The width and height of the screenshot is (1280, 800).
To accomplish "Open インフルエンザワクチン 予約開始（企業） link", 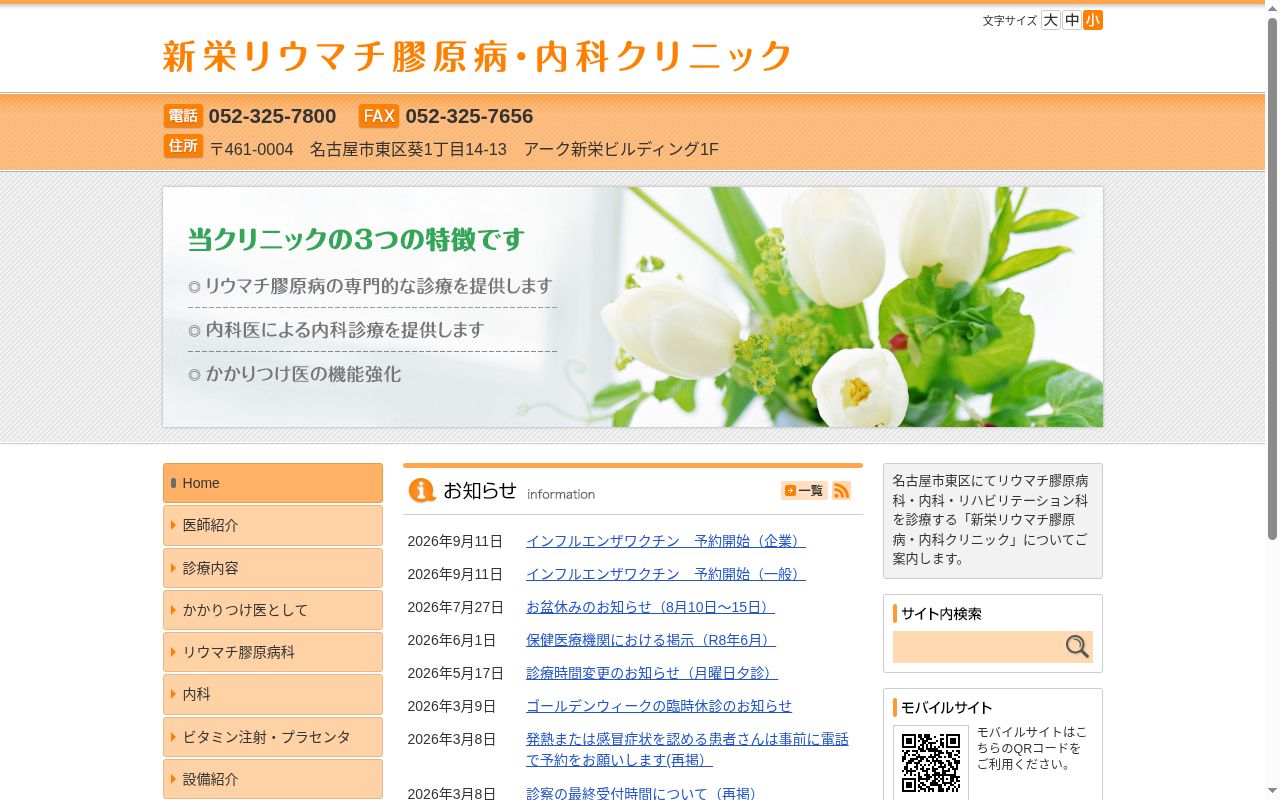I will point(666,541).
